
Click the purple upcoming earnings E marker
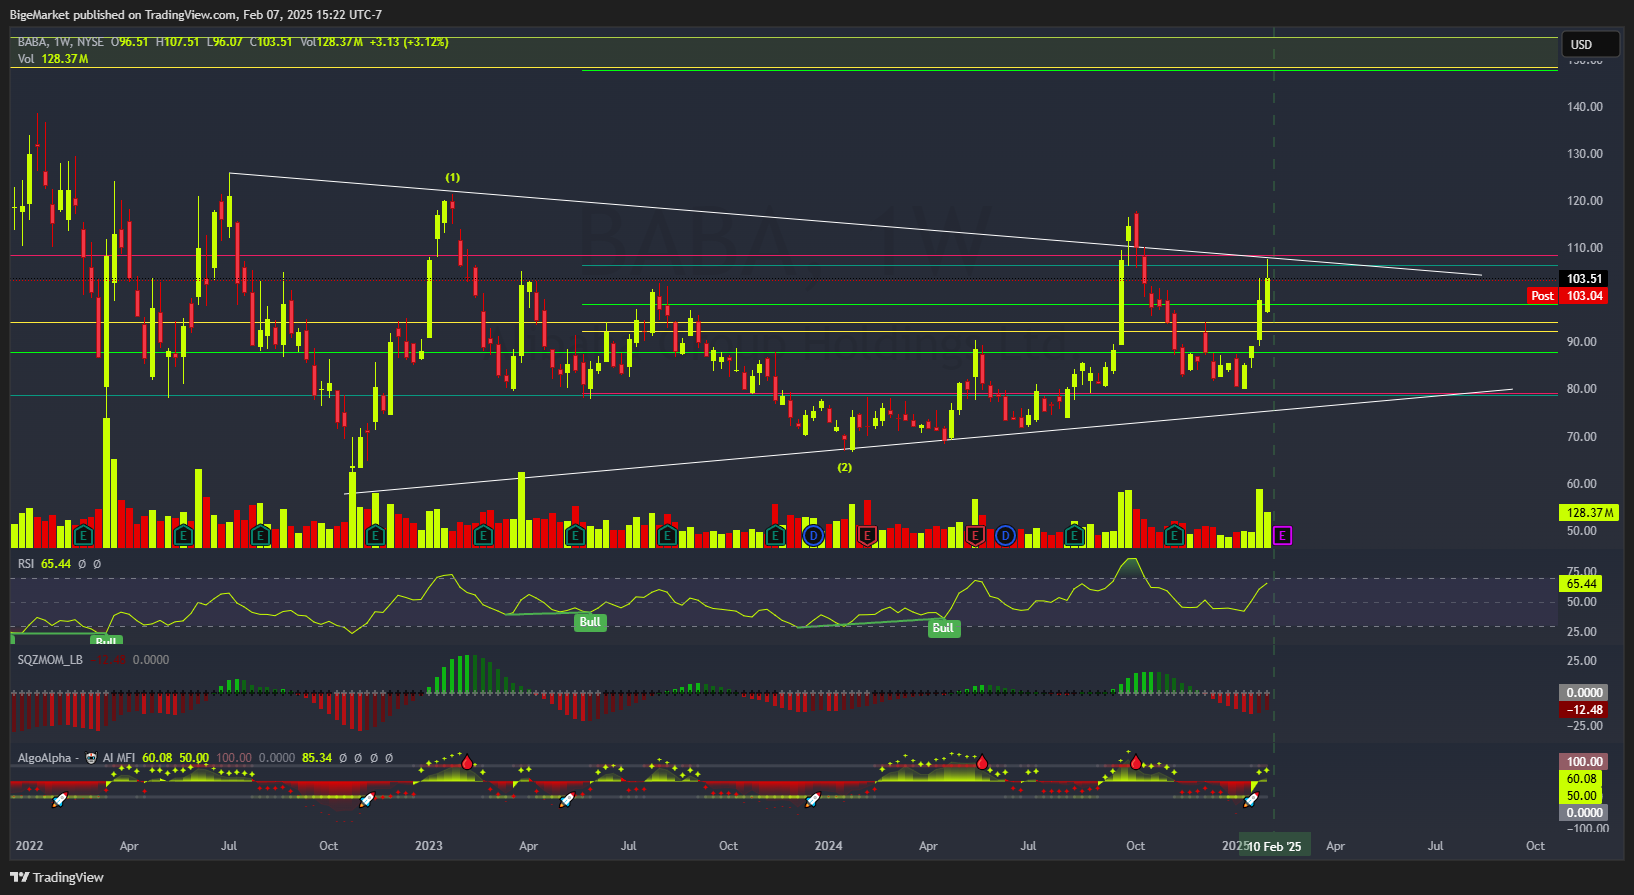point(1283,536)
